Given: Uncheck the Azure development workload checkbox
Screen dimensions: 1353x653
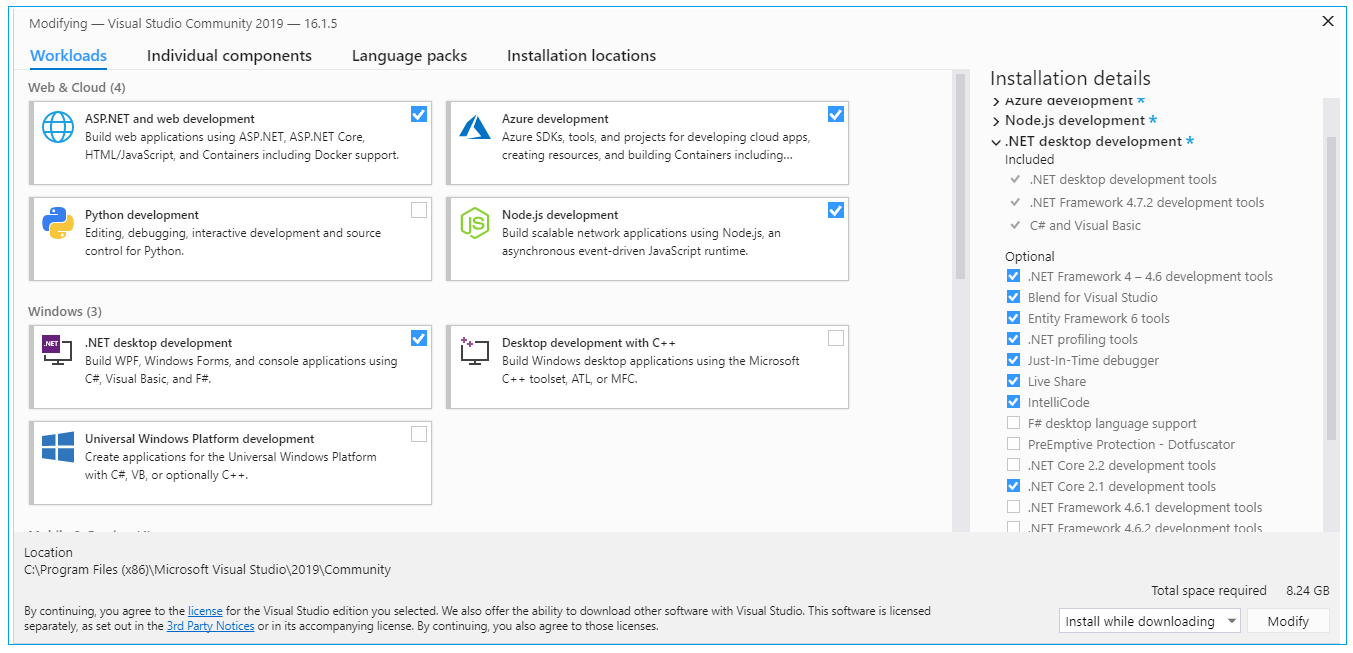Looking at the screenshot, I should (x=836, y=114).
